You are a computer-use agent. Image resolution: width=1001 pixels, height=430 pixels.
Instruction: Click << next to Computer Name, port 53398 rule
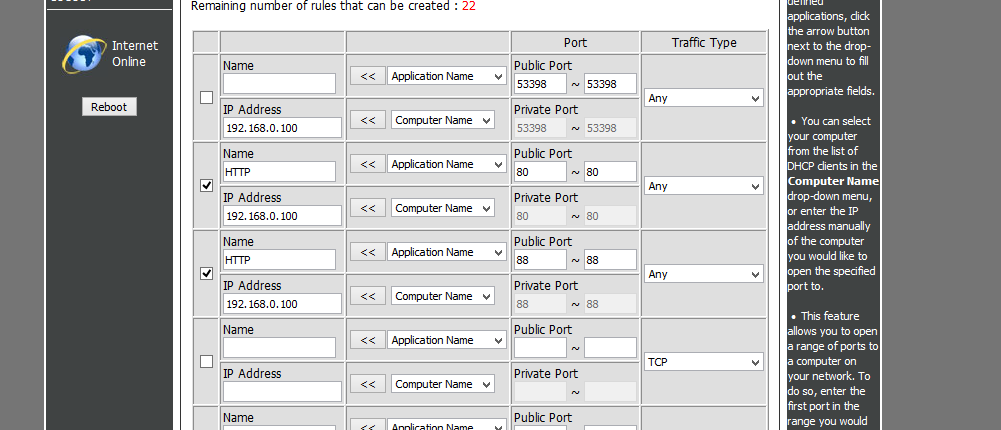(368, 120)
